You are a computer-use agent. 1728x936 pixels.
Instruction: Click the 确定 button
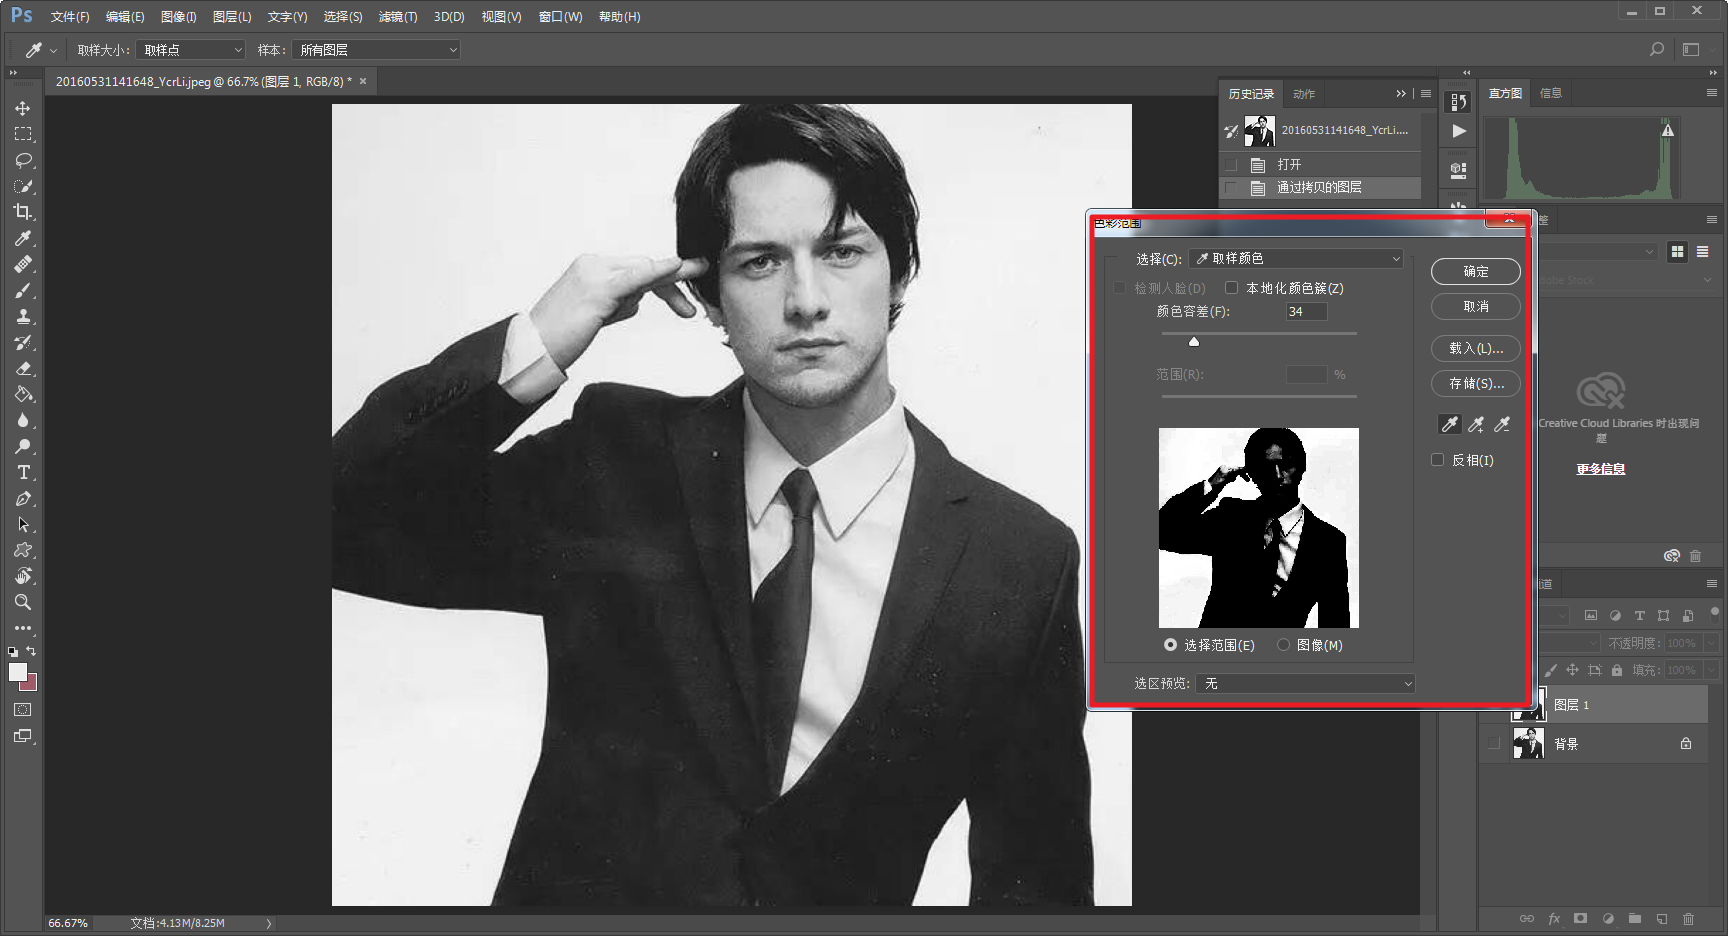1476,271
